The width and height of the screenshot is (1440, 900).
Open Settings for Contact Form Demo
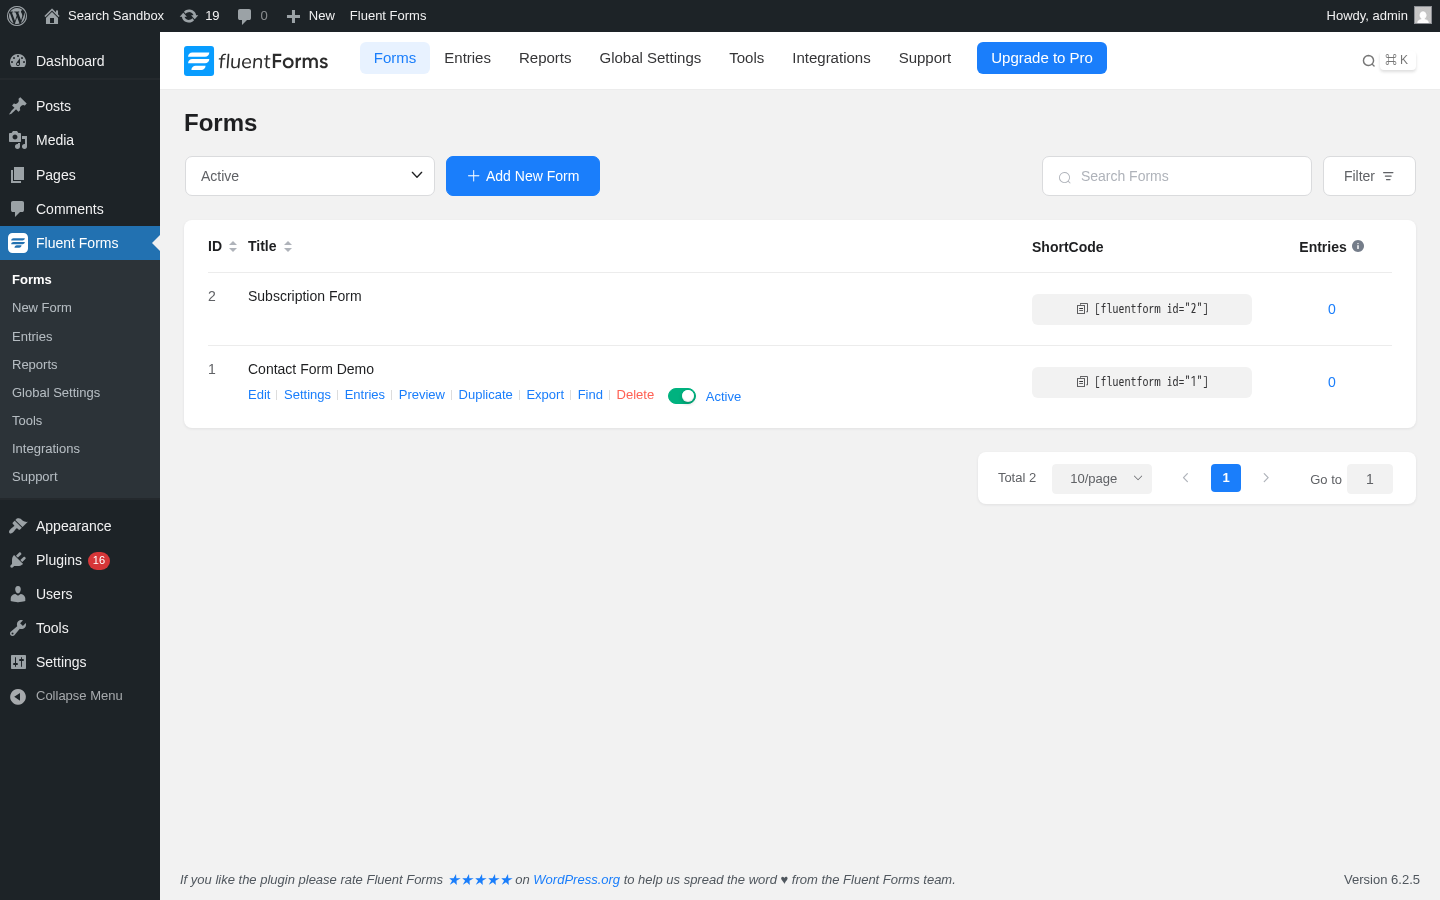pos(307,395)
